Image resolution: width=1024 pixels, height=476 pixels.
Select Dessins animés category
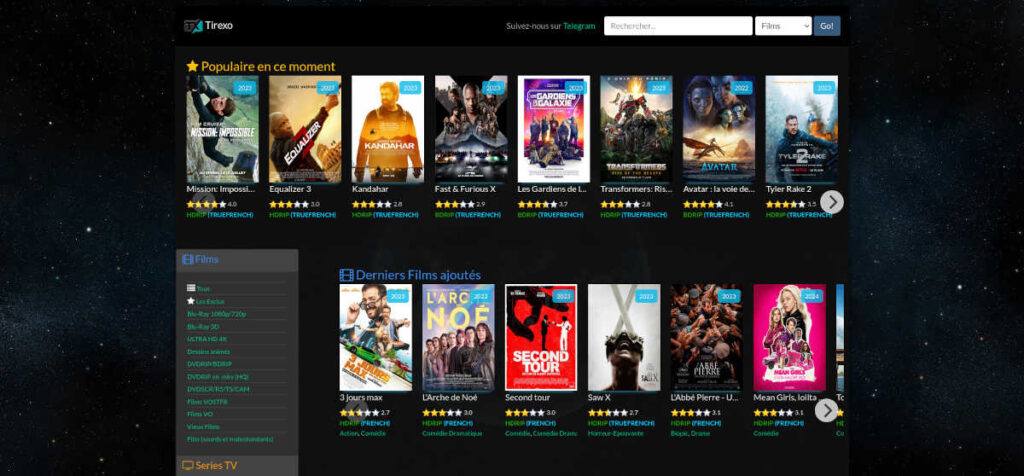208,351
